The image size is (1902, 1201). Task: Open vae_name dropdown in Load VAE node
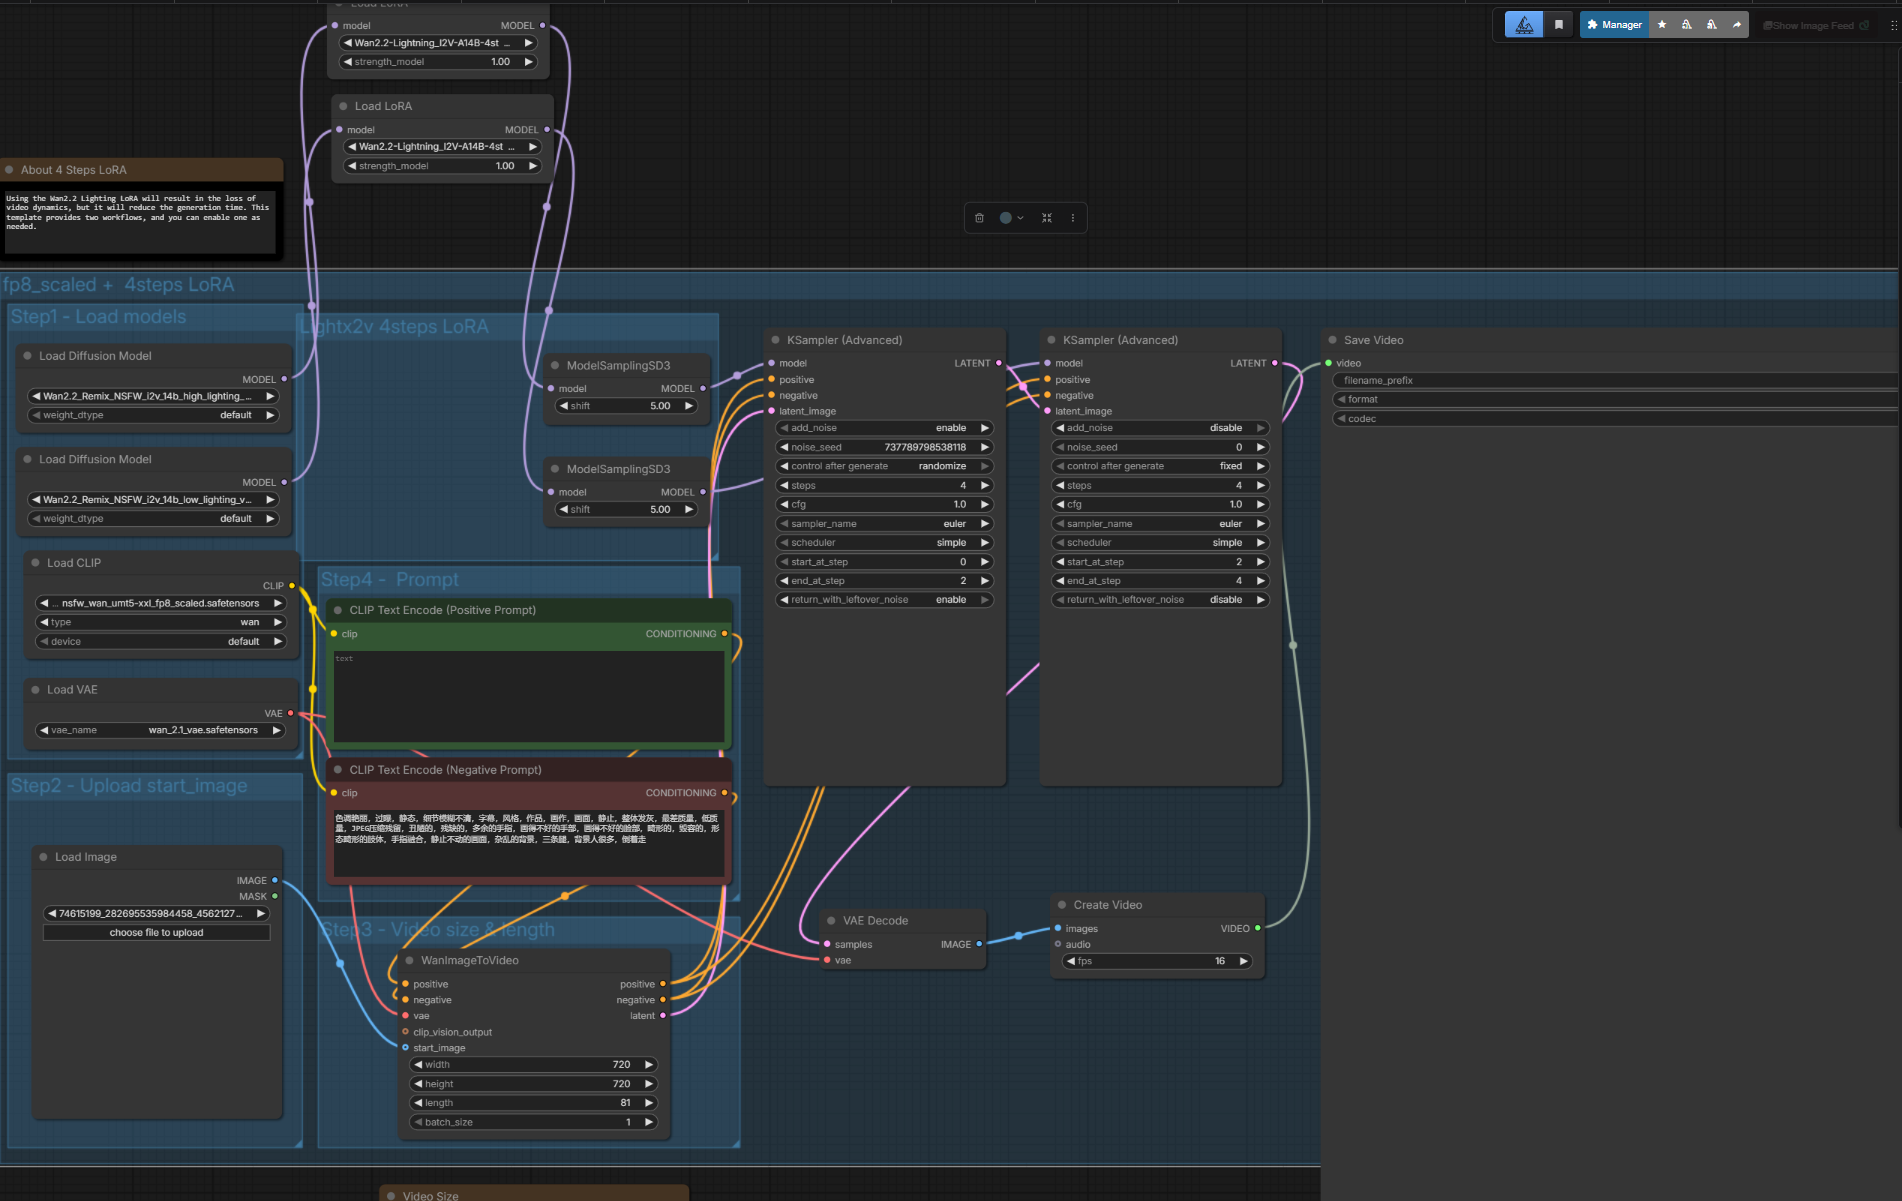[x=160, y=730]
